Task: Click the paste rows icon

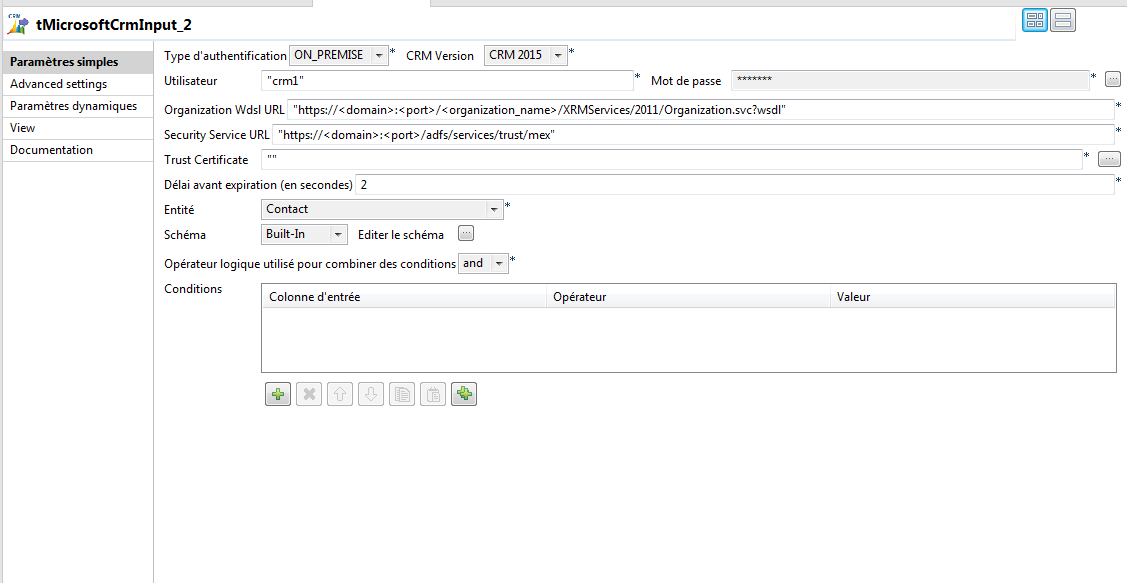Action: [x=433, y=394]
